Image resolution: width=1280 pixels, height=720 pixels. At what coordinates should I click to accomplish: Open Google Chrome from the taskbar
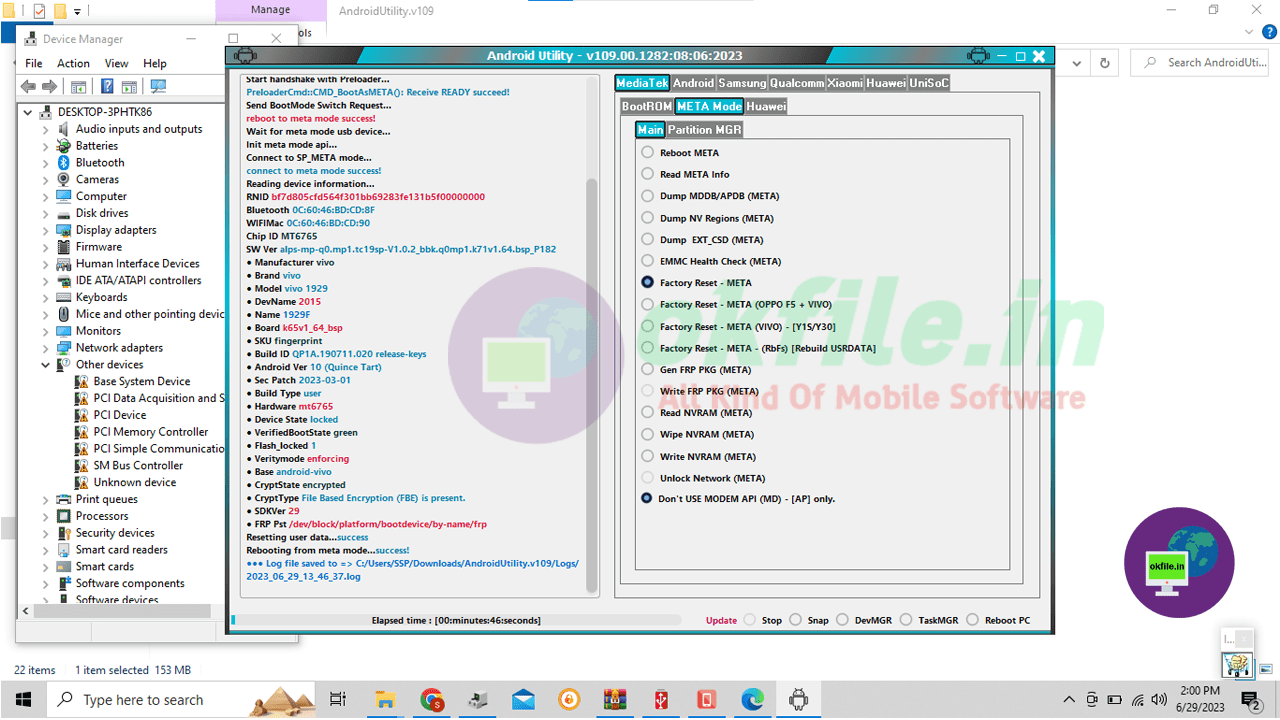coord(432,699)
